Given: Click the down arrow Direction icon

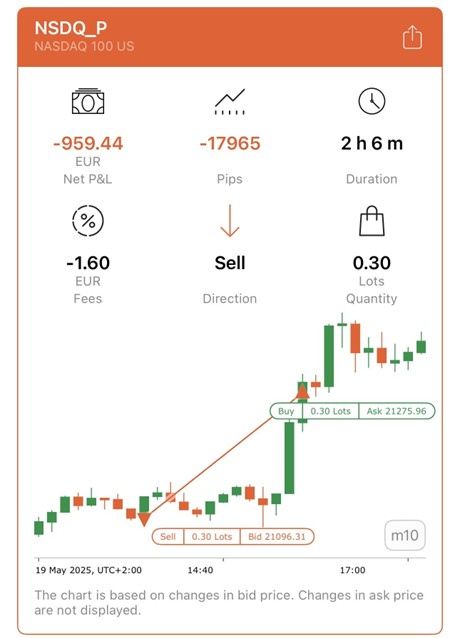Looking at the screenshot, I should click(230, 221).
